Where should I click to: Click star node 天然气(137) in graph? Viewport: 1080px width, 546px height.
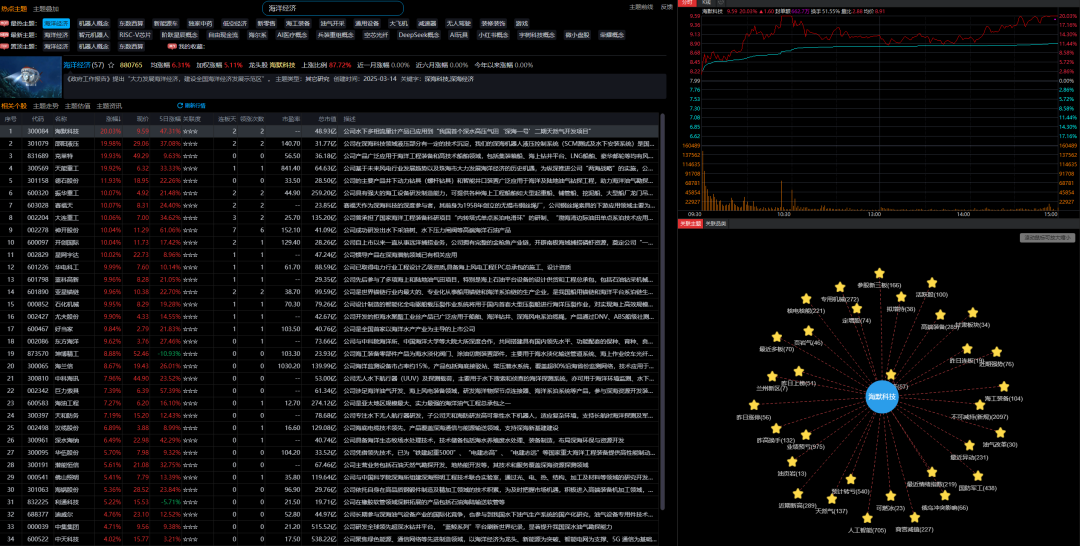[x=831, y=500]
